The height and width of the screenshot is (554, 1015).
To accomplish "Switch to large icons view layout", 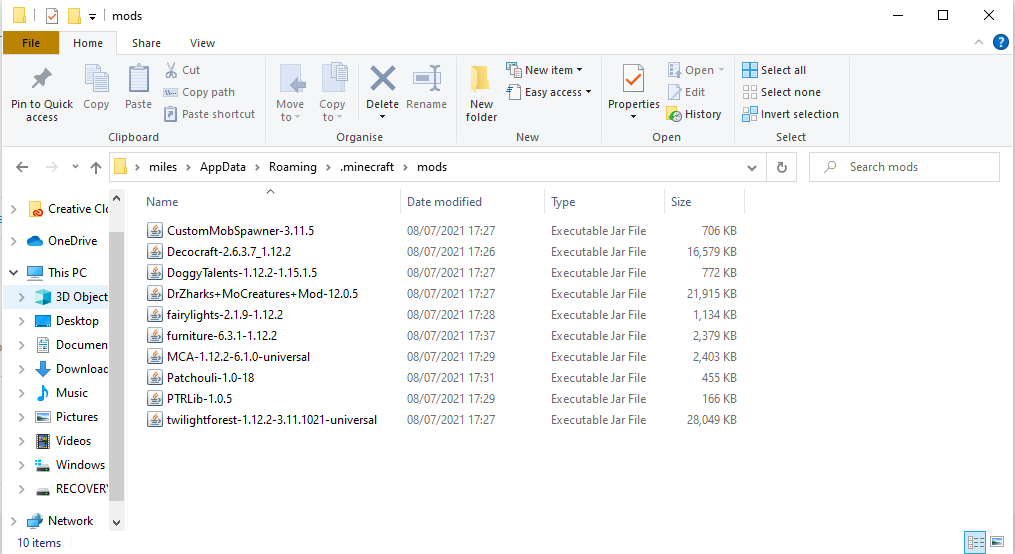I will pos(997,542).
